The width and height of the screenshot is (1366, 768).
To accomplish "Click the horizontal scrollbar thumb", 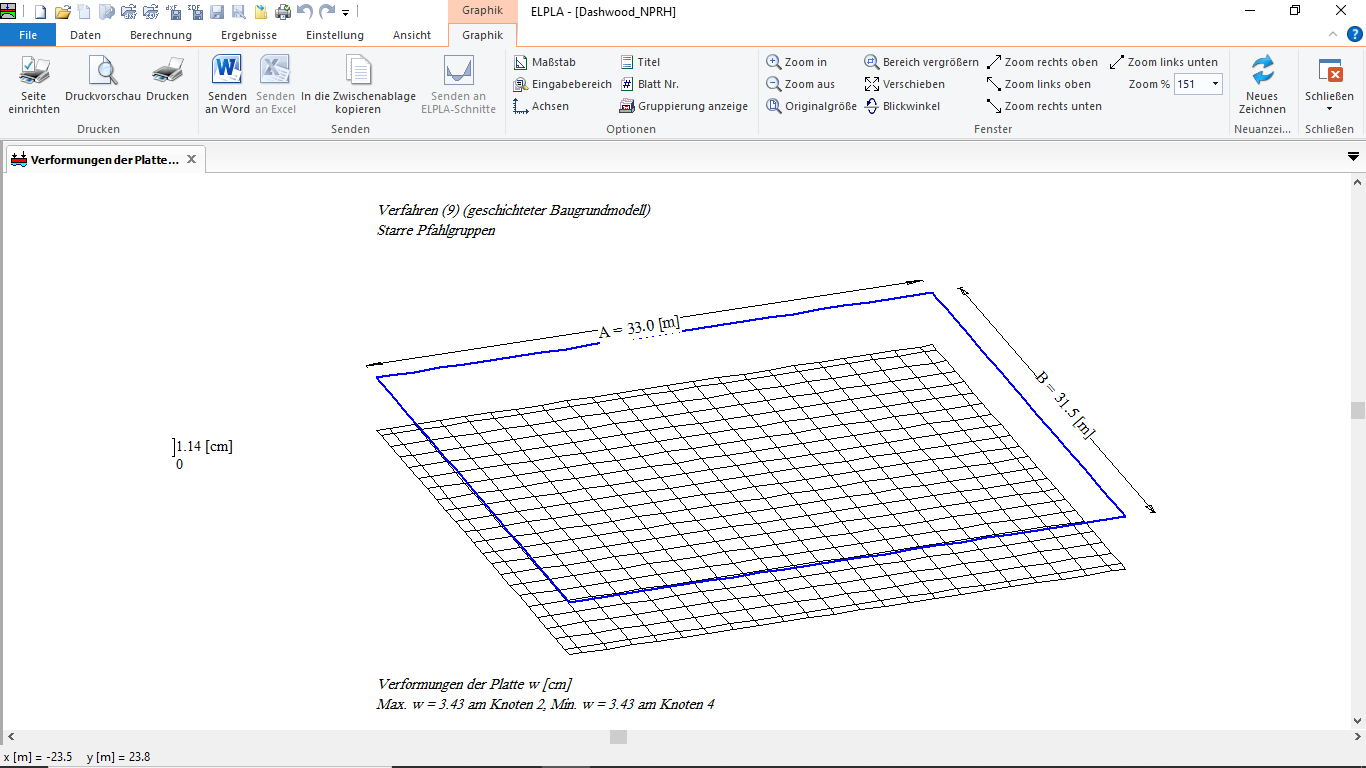I will click(618, 737).
